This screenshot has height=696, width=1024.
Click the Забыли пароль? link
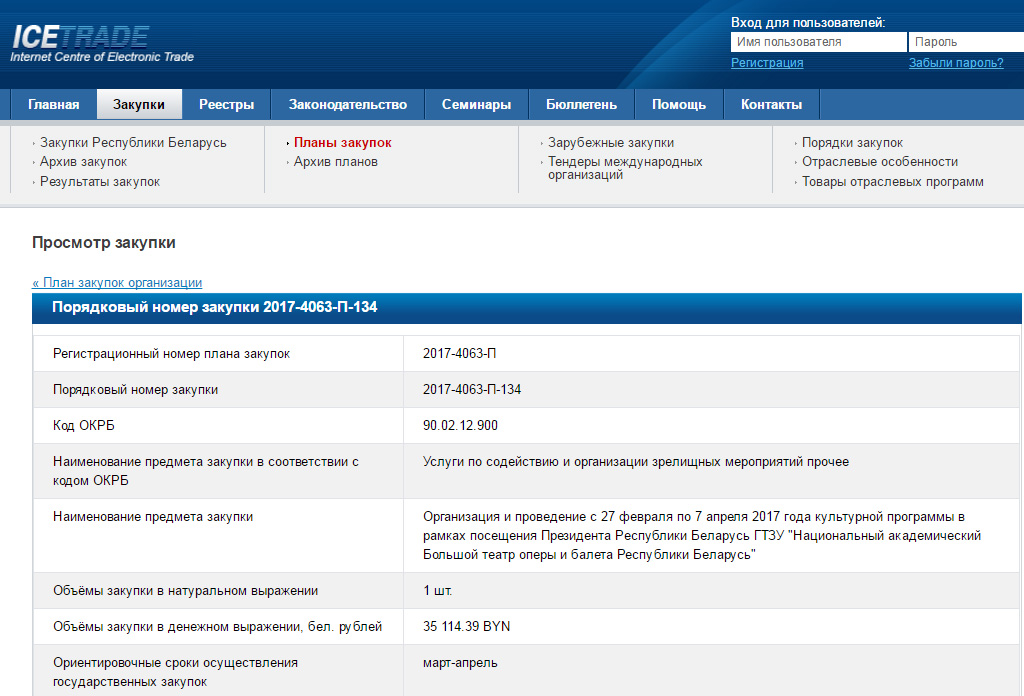[955, 63]
